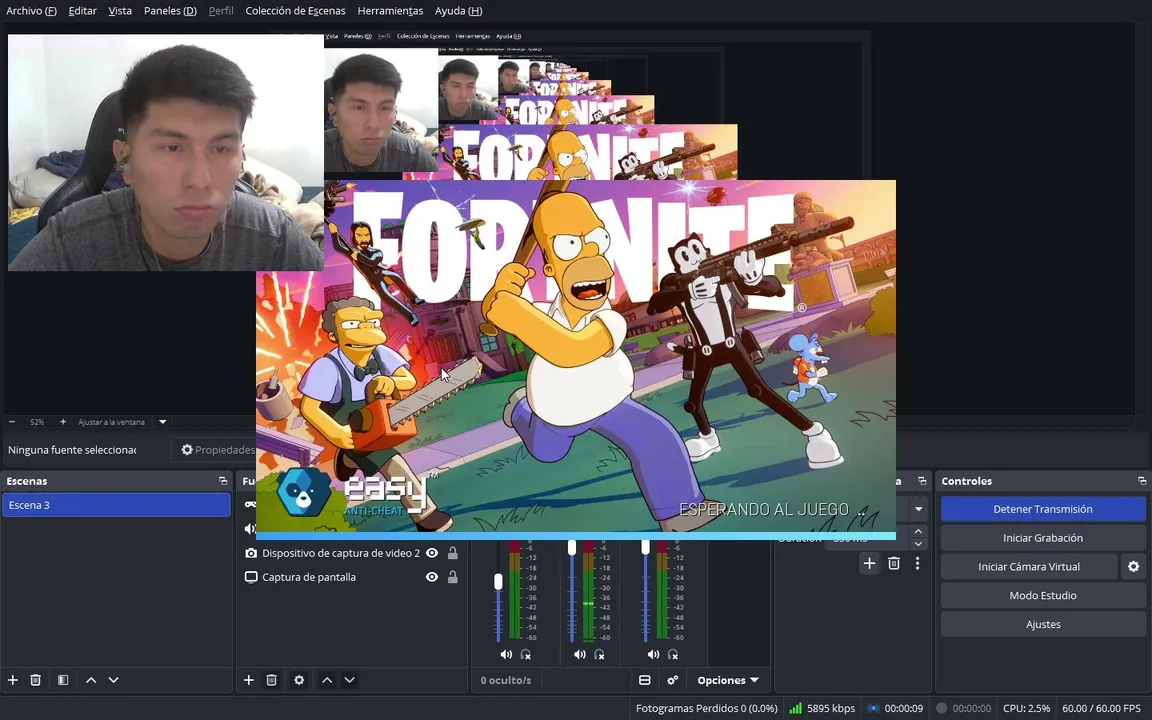Hide Captura de pantalla source

(432, 577)
